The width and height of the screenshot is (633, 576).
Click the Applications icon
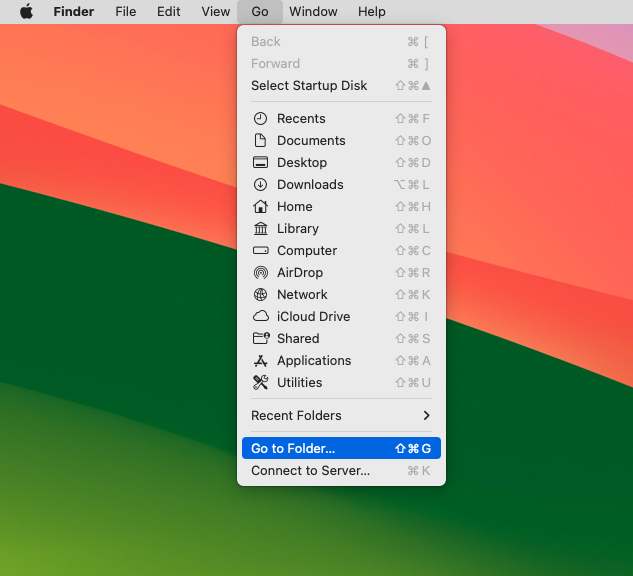tap(260, 360)
